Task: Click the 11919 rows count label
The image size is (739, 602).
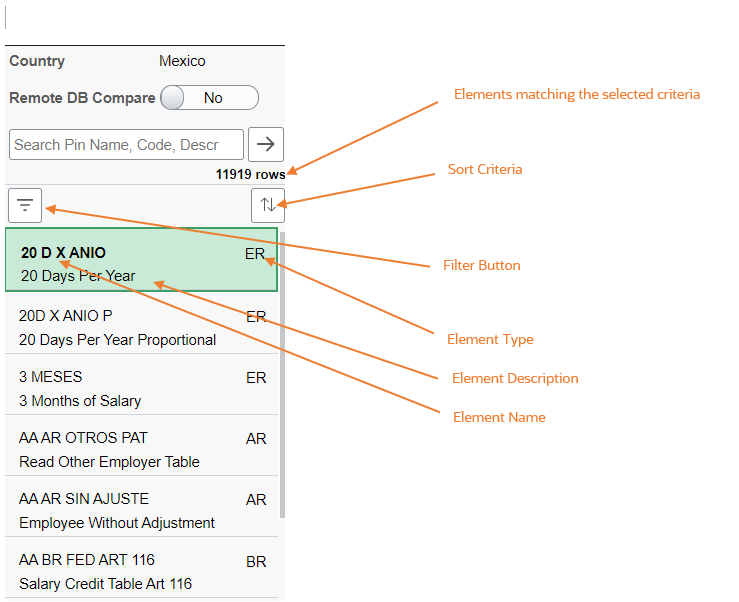Action: pos(250,174)
